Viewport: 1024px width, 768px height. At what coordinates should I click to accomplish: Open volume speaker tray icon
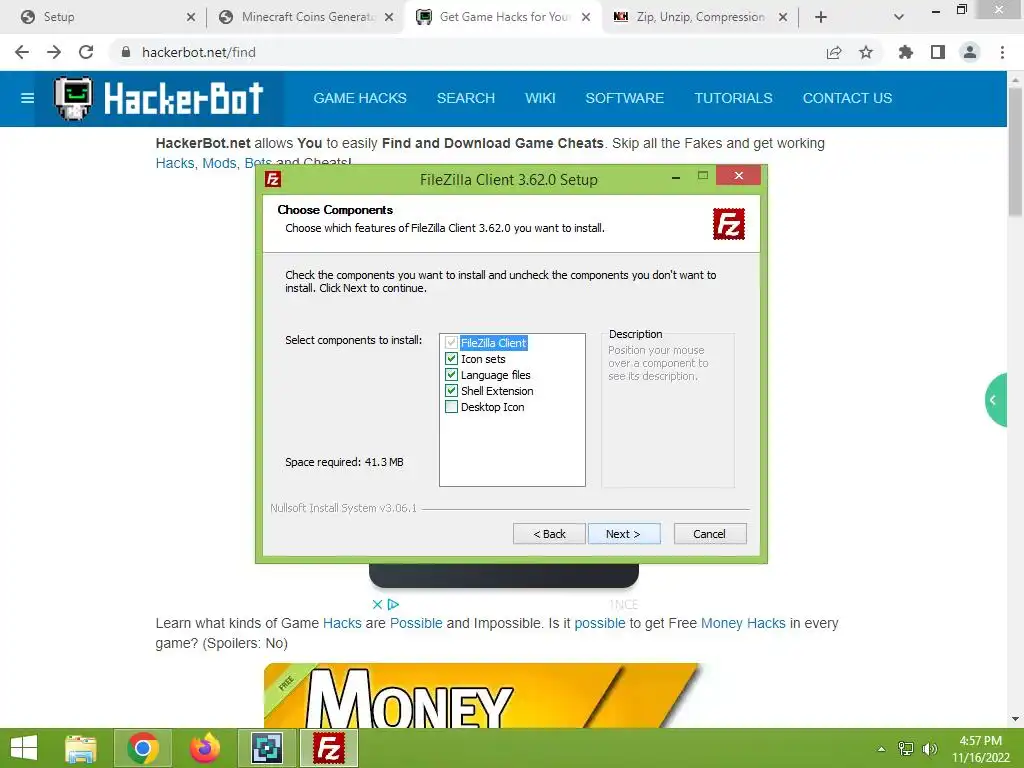929,748
